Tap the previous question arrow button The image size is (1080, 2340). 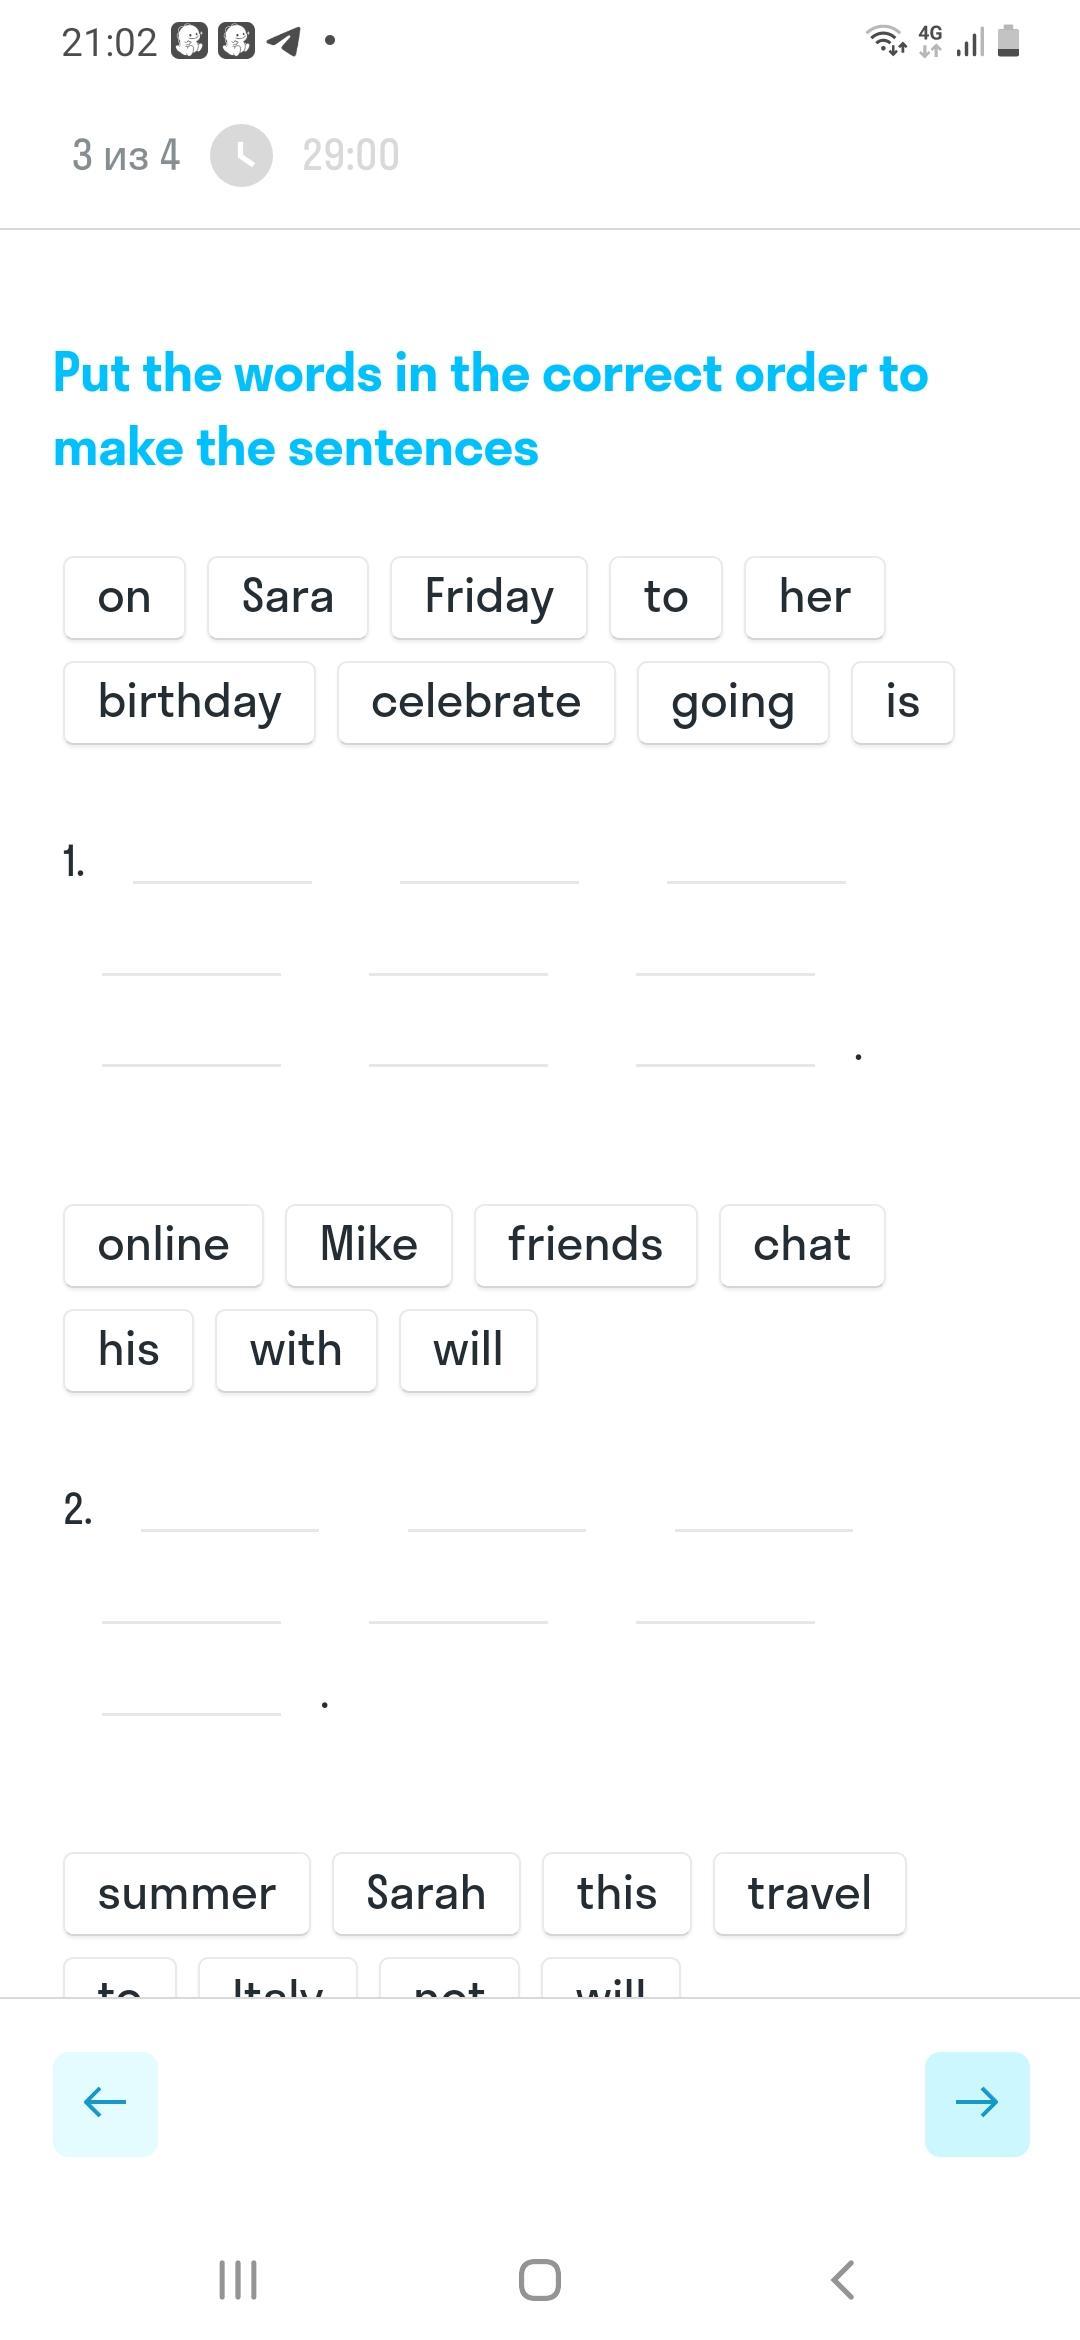[105, 2103]
